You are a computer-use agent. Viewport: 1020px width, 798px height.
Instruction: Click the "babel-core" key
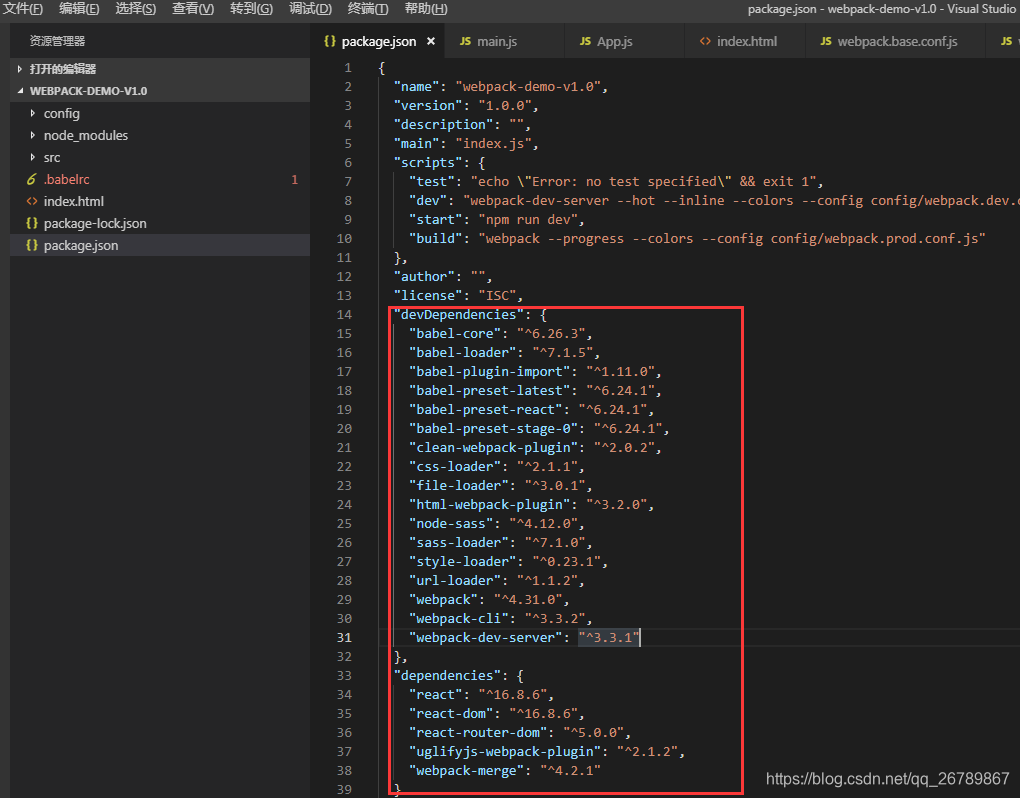tap(455, 334)
